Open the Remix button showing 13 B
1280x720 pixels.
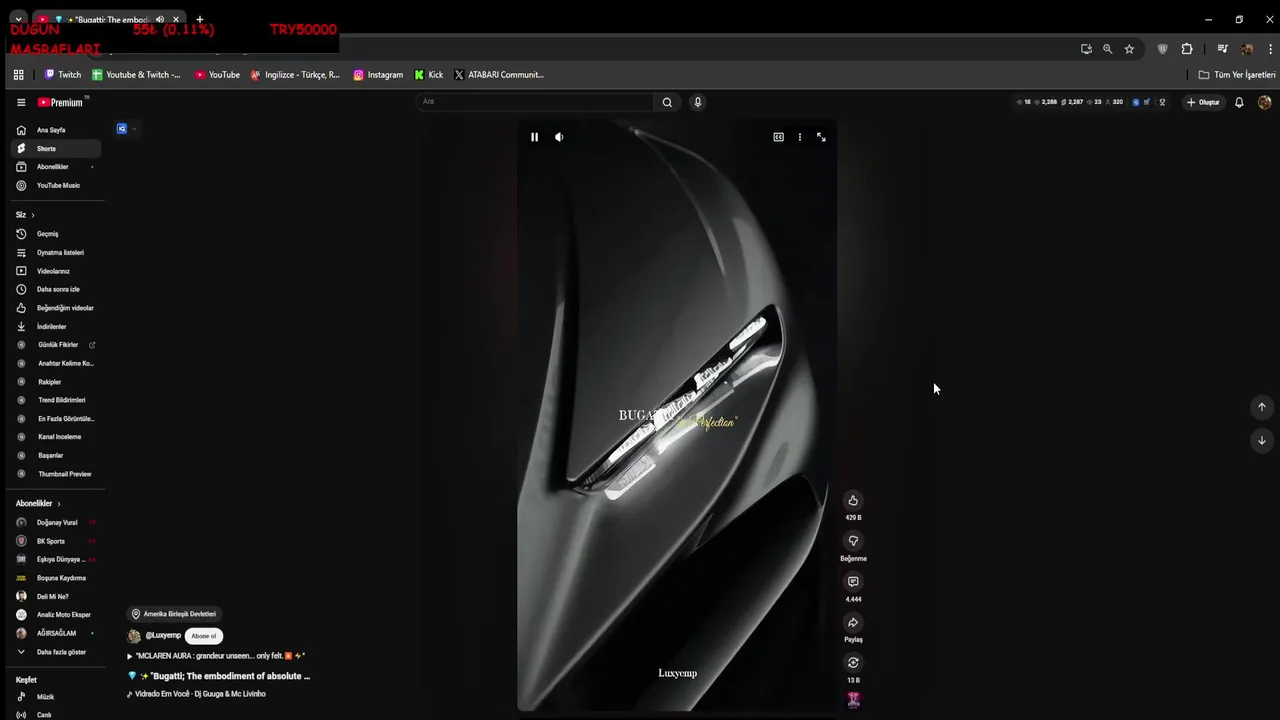point(853,663)
